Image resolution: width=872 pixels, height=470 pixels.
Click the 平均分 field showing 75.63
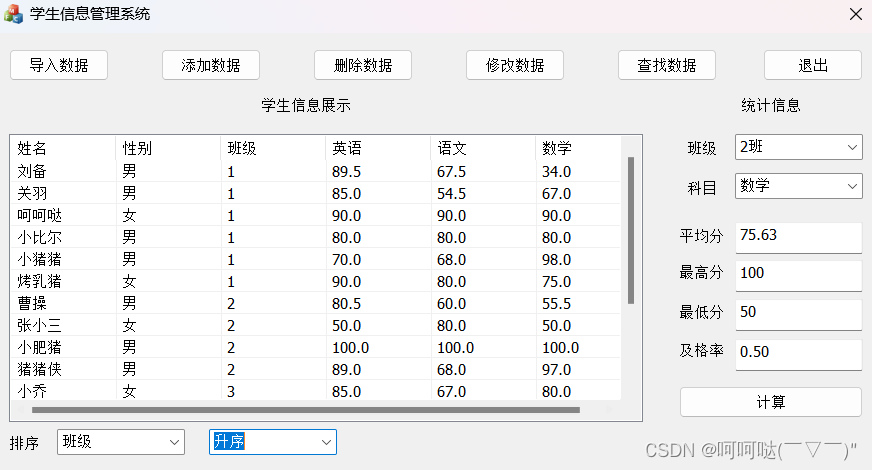[799, 238]
